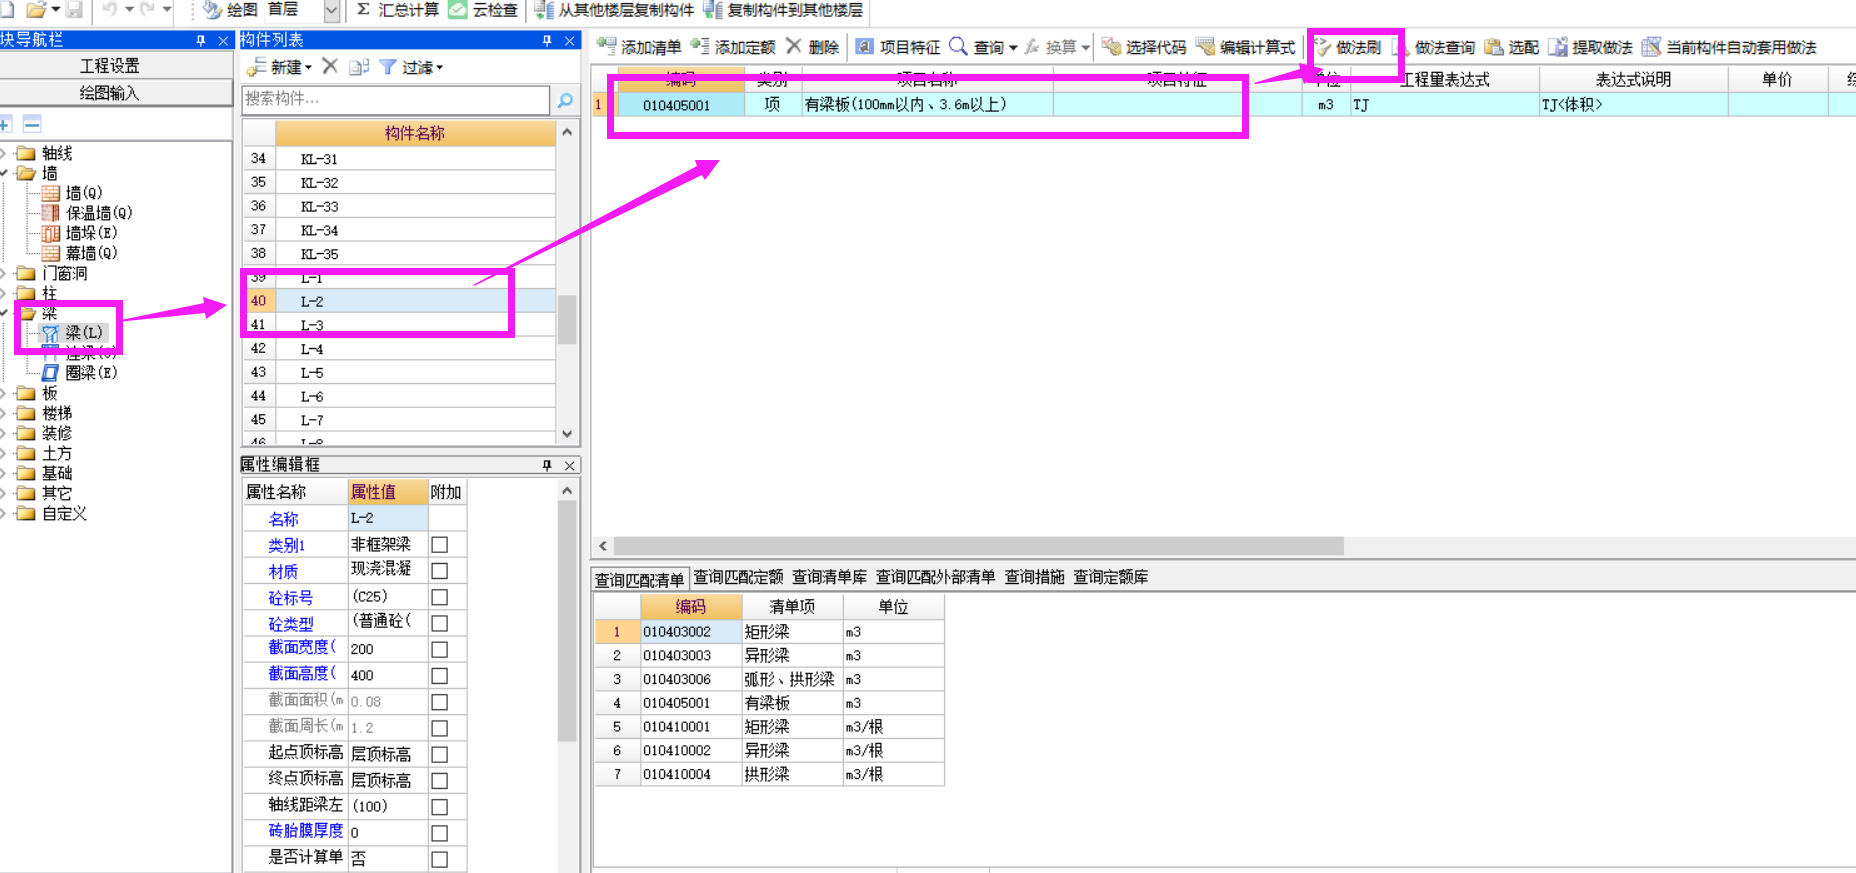Expand the 土方 tree folder
Viewport: 1856px width, 873px height.
pyautogui.click(x=4, y=453)
